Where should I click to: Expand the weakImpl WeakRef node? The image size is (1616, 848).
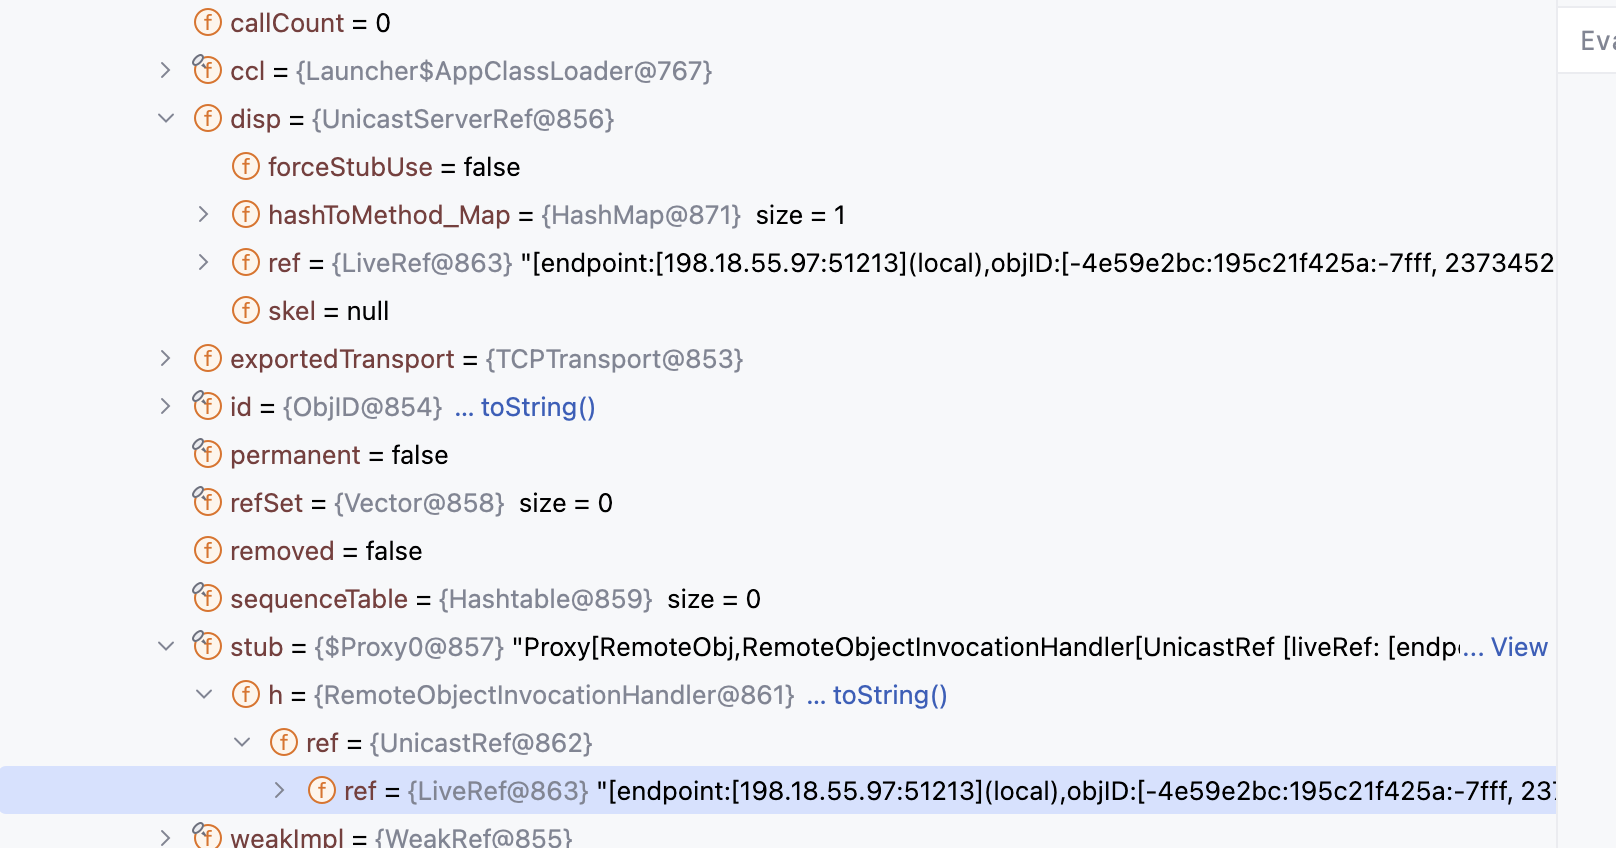[166, 837]
